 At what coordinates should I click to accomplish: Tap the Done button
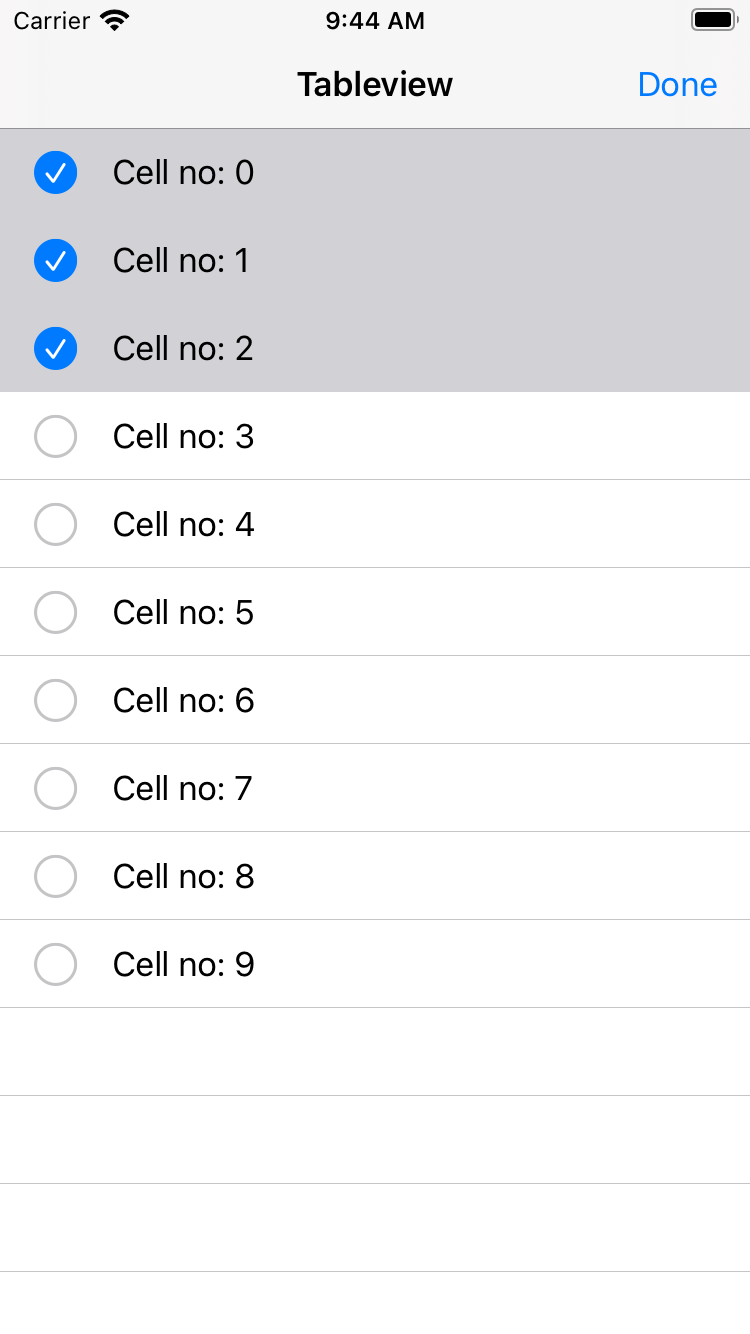pyautogui.click(x=677, y=85)
